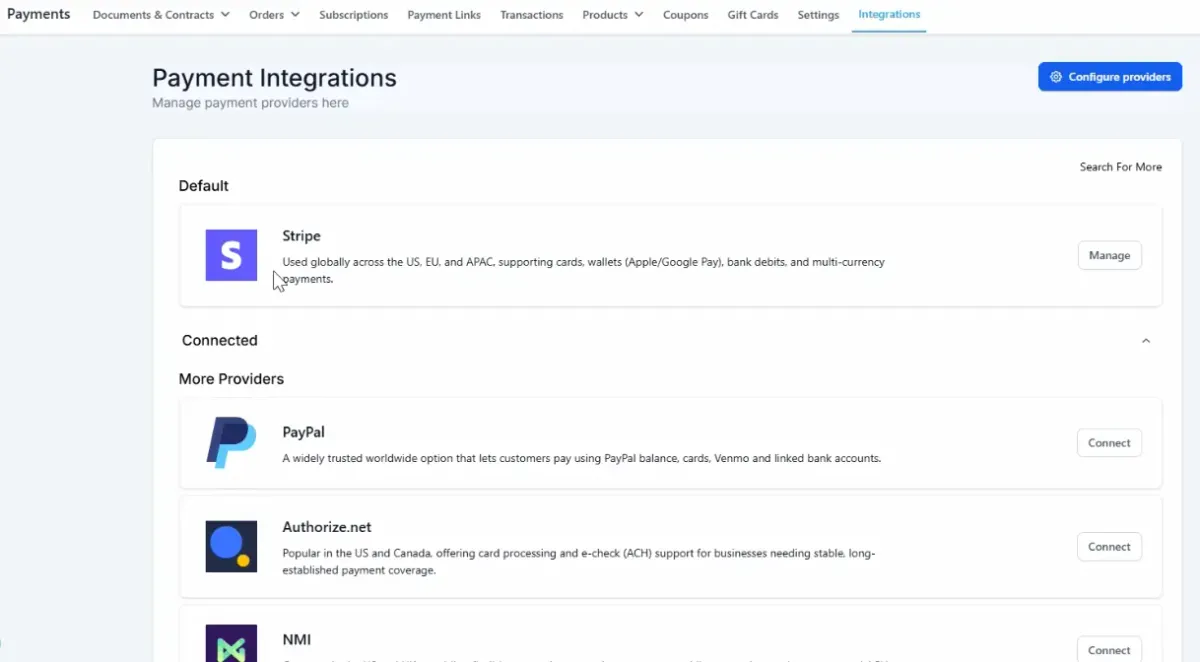The image size is (1200, 662).
Task: Click the Authorize.net description text
Action: coord(579,562)
